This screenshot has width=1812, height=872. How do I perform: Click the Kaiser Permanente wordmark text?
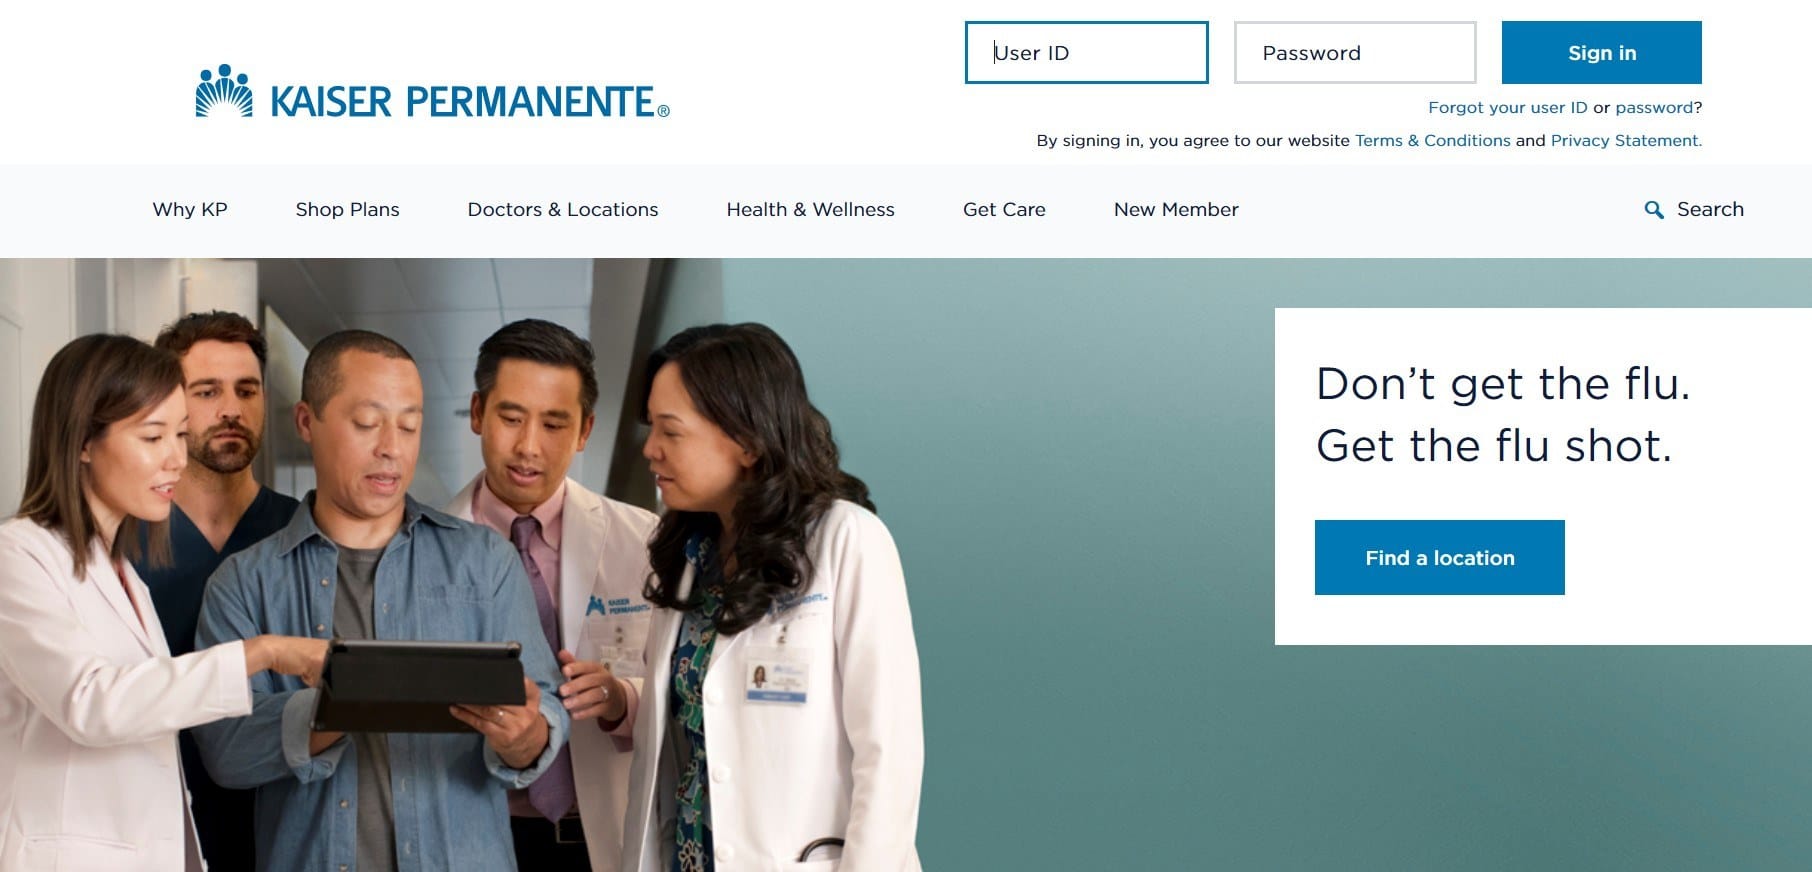[469, 101]
